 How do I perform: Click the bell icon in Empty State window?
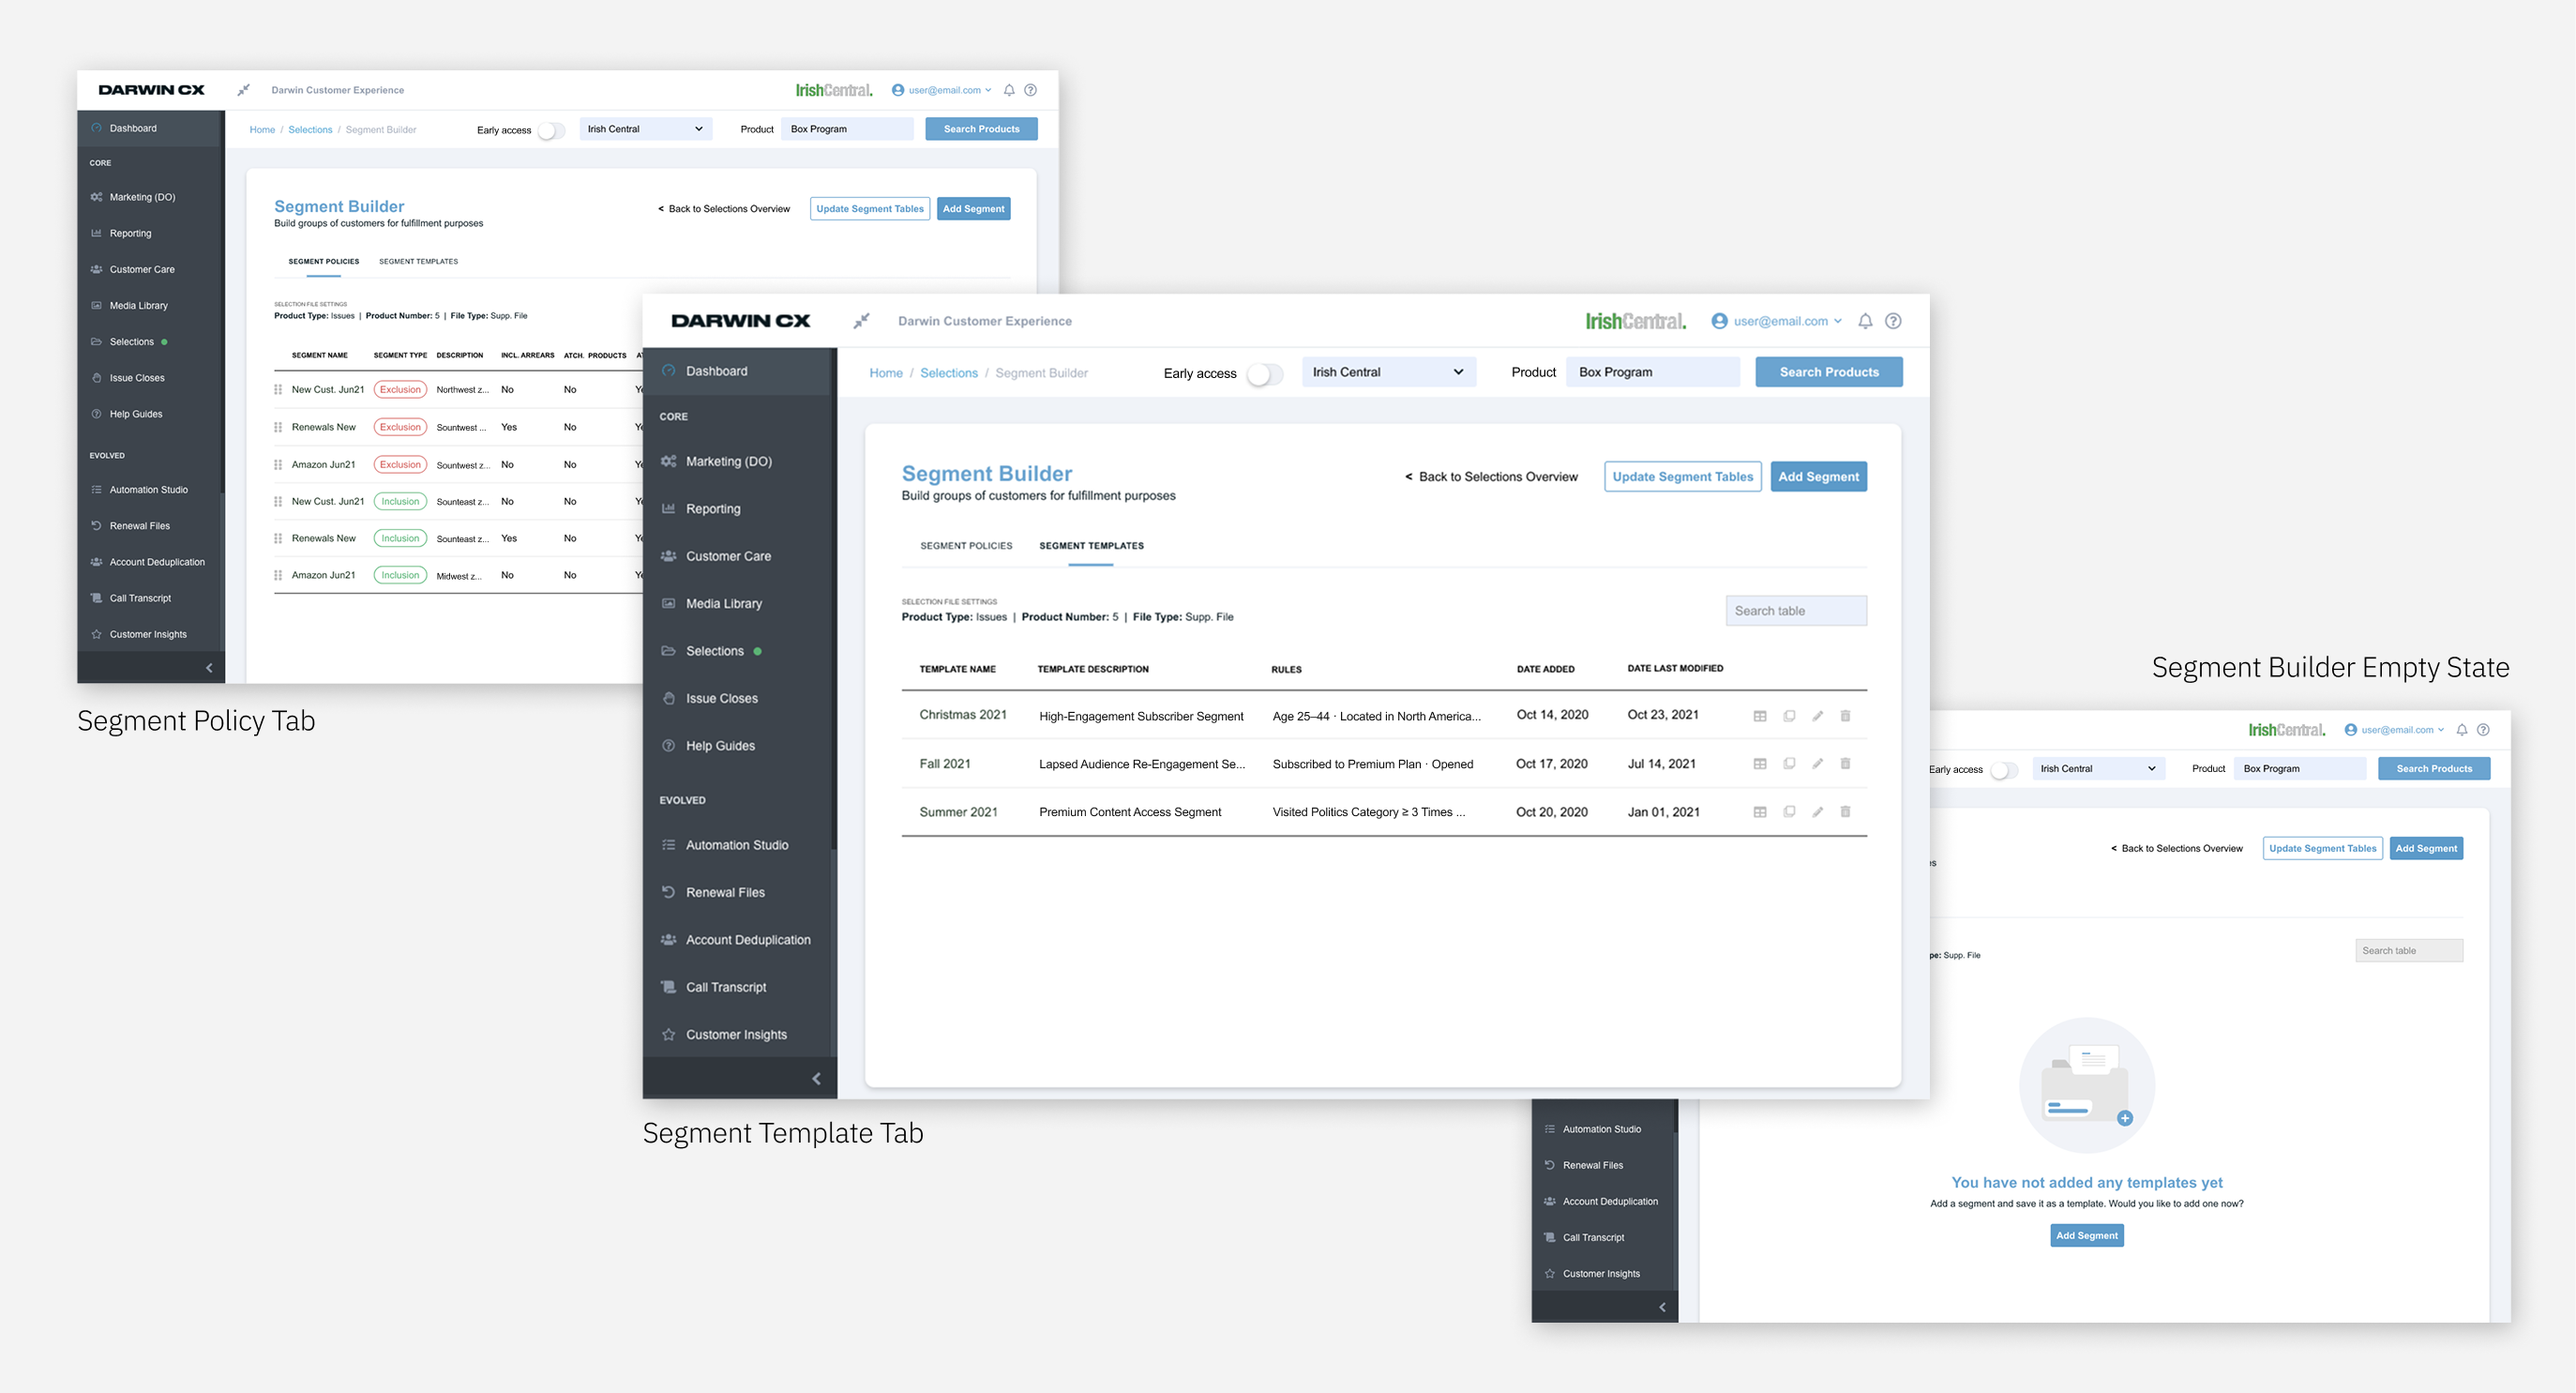2462,730
